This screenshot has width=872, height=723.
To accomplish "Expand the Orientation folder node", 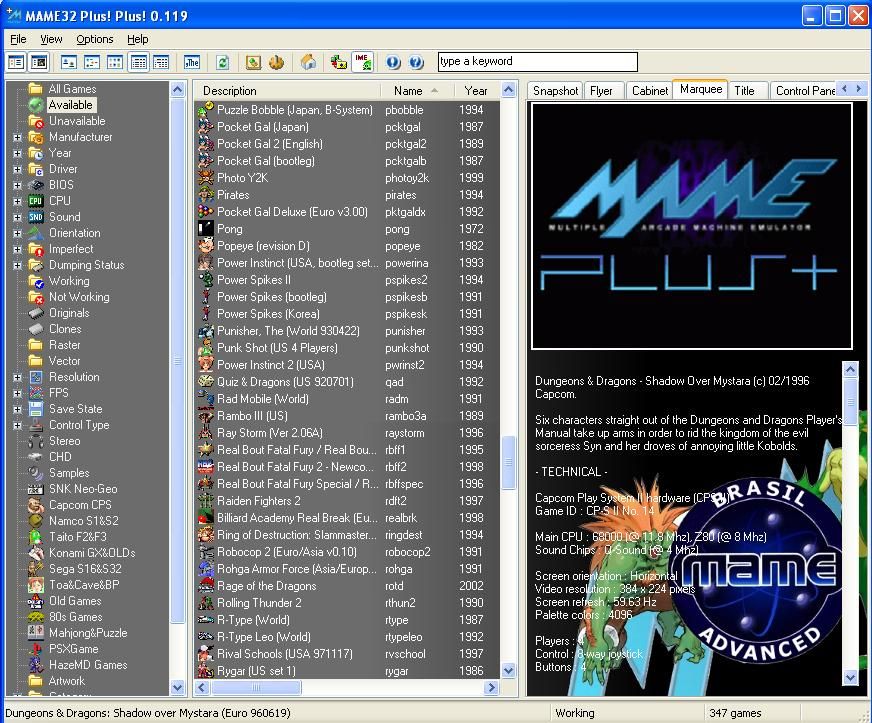I will 17,234.
